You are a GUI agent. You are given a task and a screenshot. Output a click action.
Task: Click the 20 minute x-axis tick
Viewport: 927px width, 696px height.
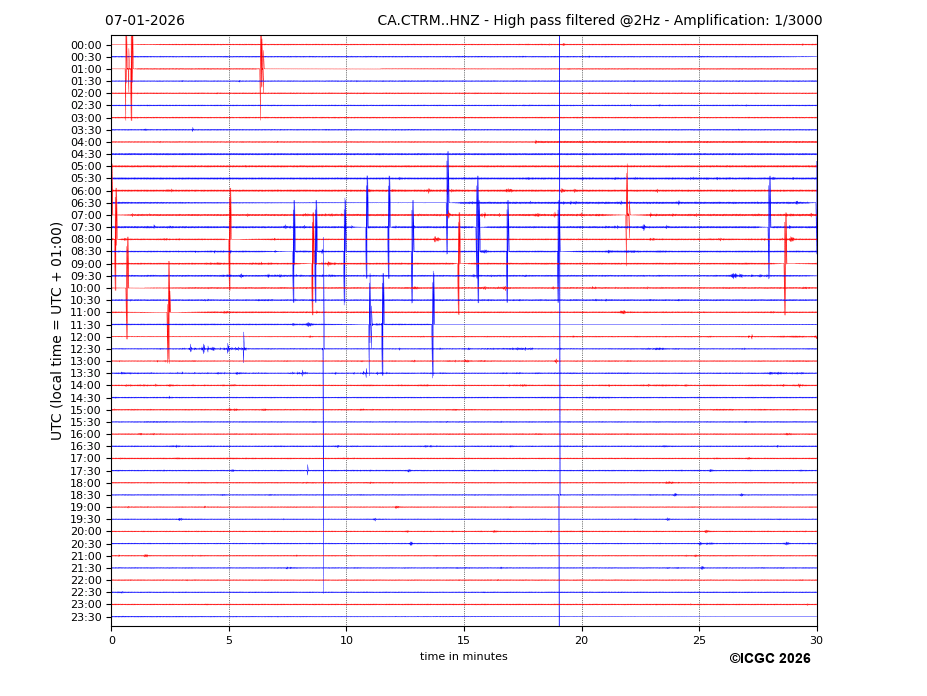582,640
